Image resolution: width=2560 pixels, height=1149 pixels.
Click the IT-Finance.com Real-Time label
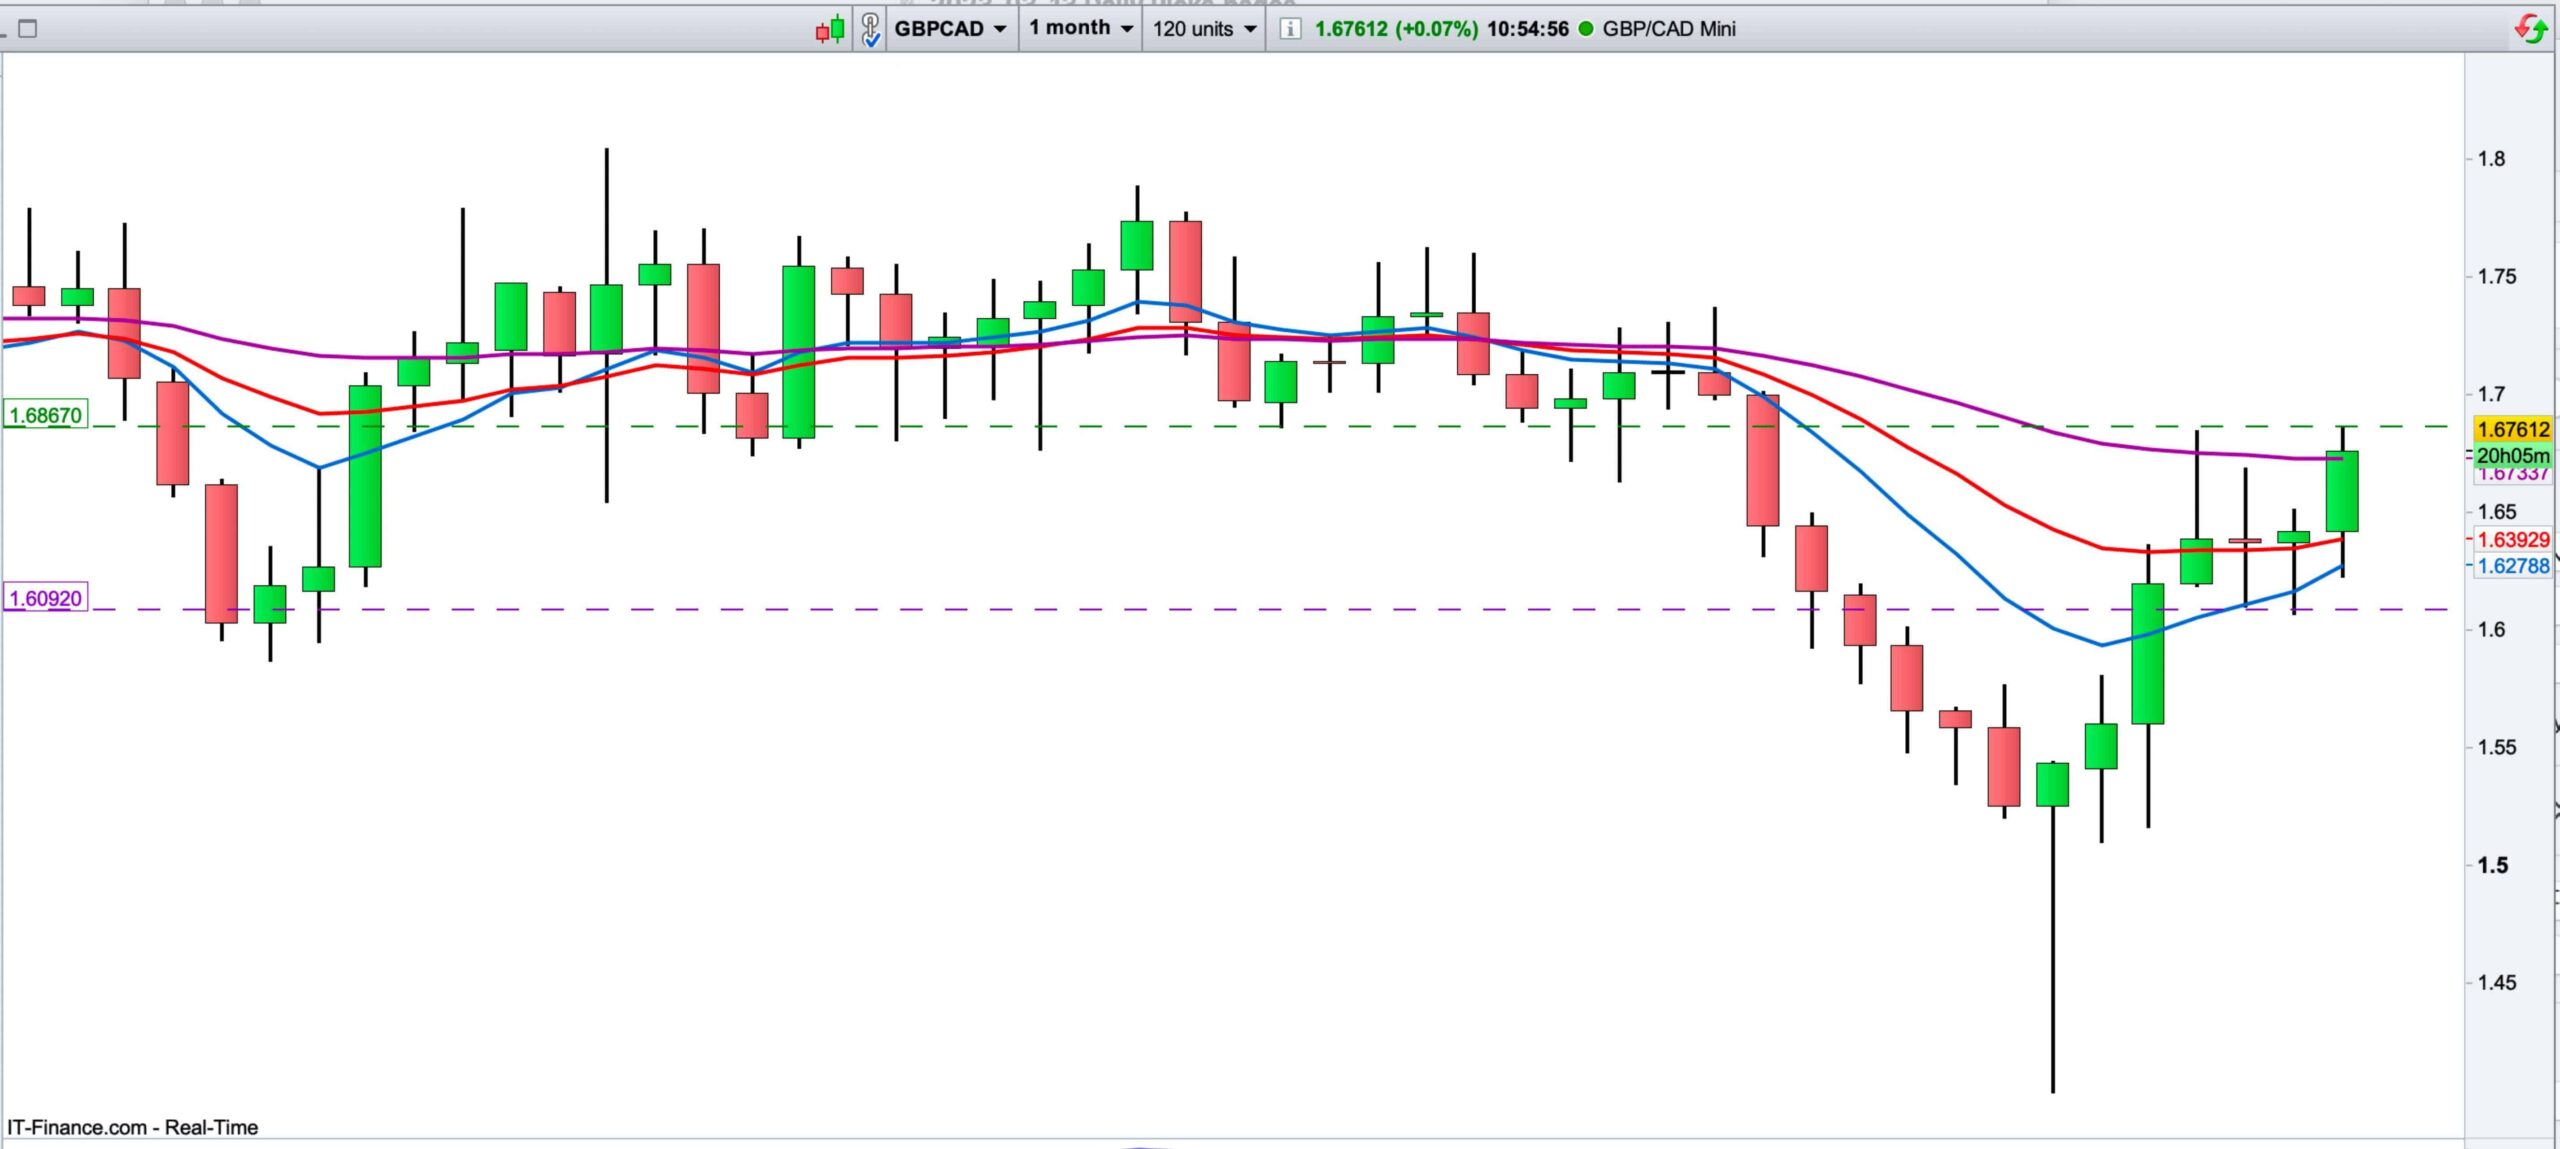coord(132,1127)
